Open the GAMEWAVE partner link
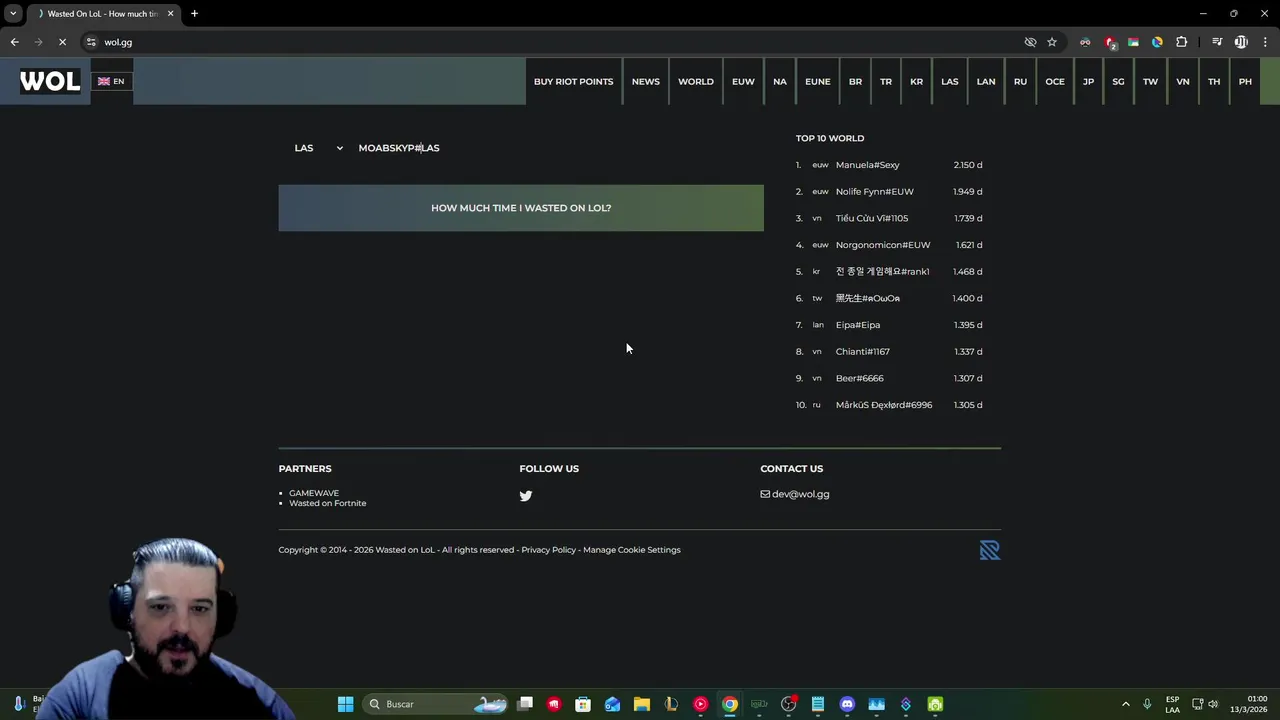The height and width of the screenshot is (720, 1280). click(x=314, y=493)
